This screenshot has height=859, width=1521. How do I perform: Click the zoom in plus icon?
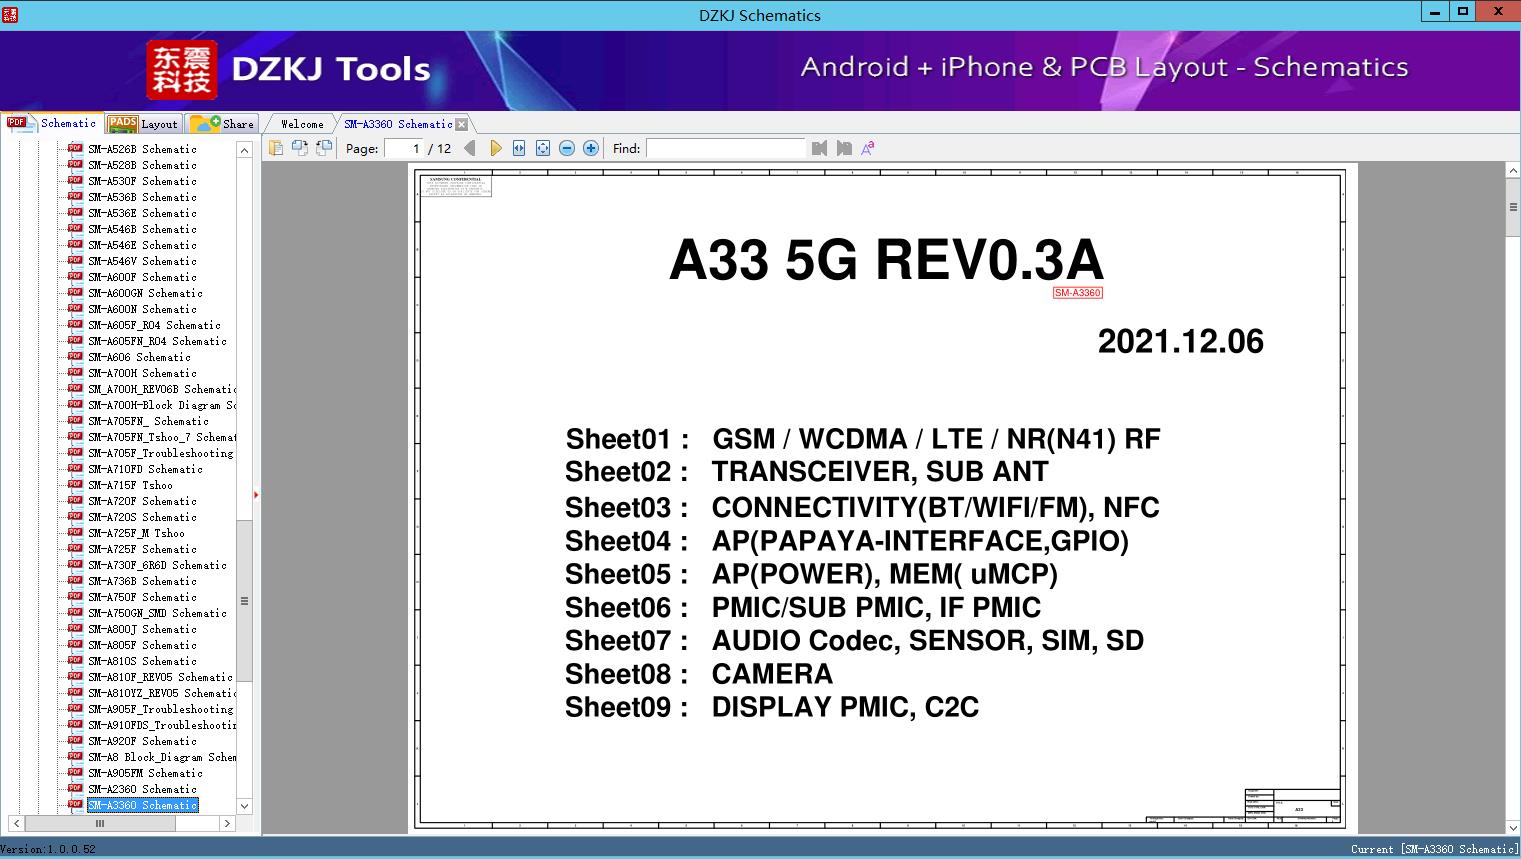591,148
